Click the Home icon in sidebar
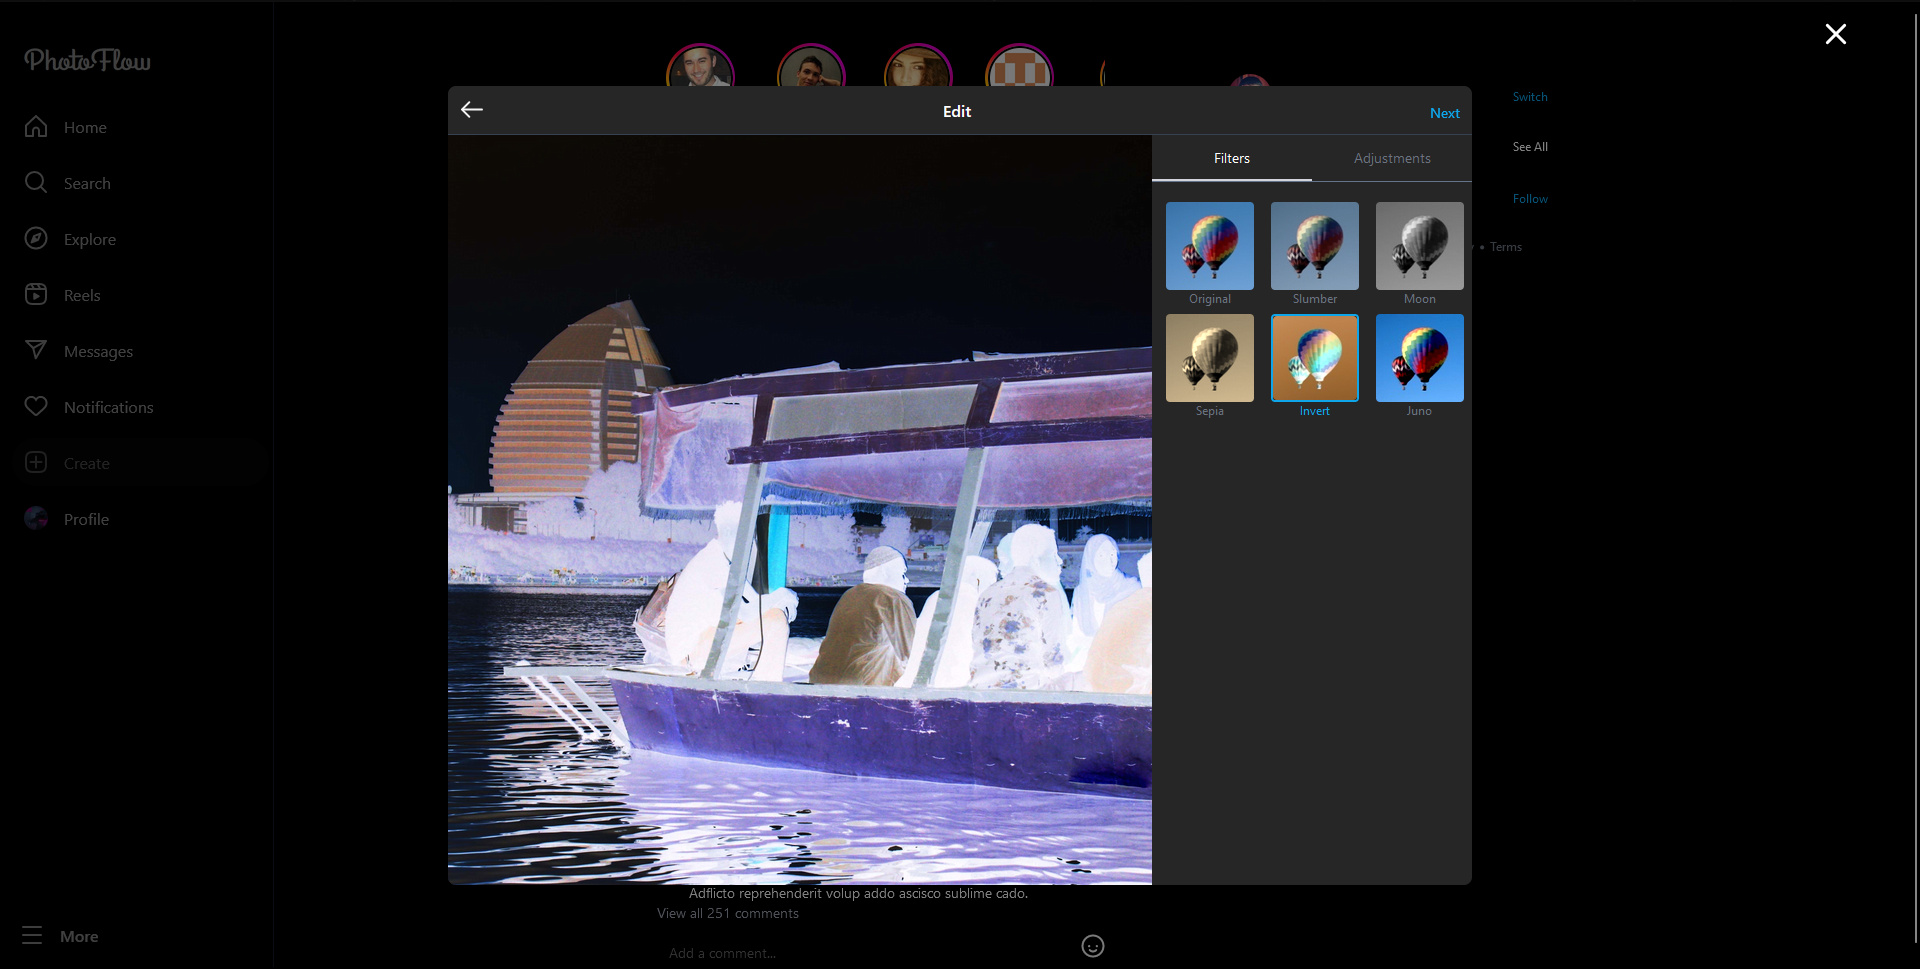Image resolution: width=1920 pixels, height=969 pixels. (36, 127)
